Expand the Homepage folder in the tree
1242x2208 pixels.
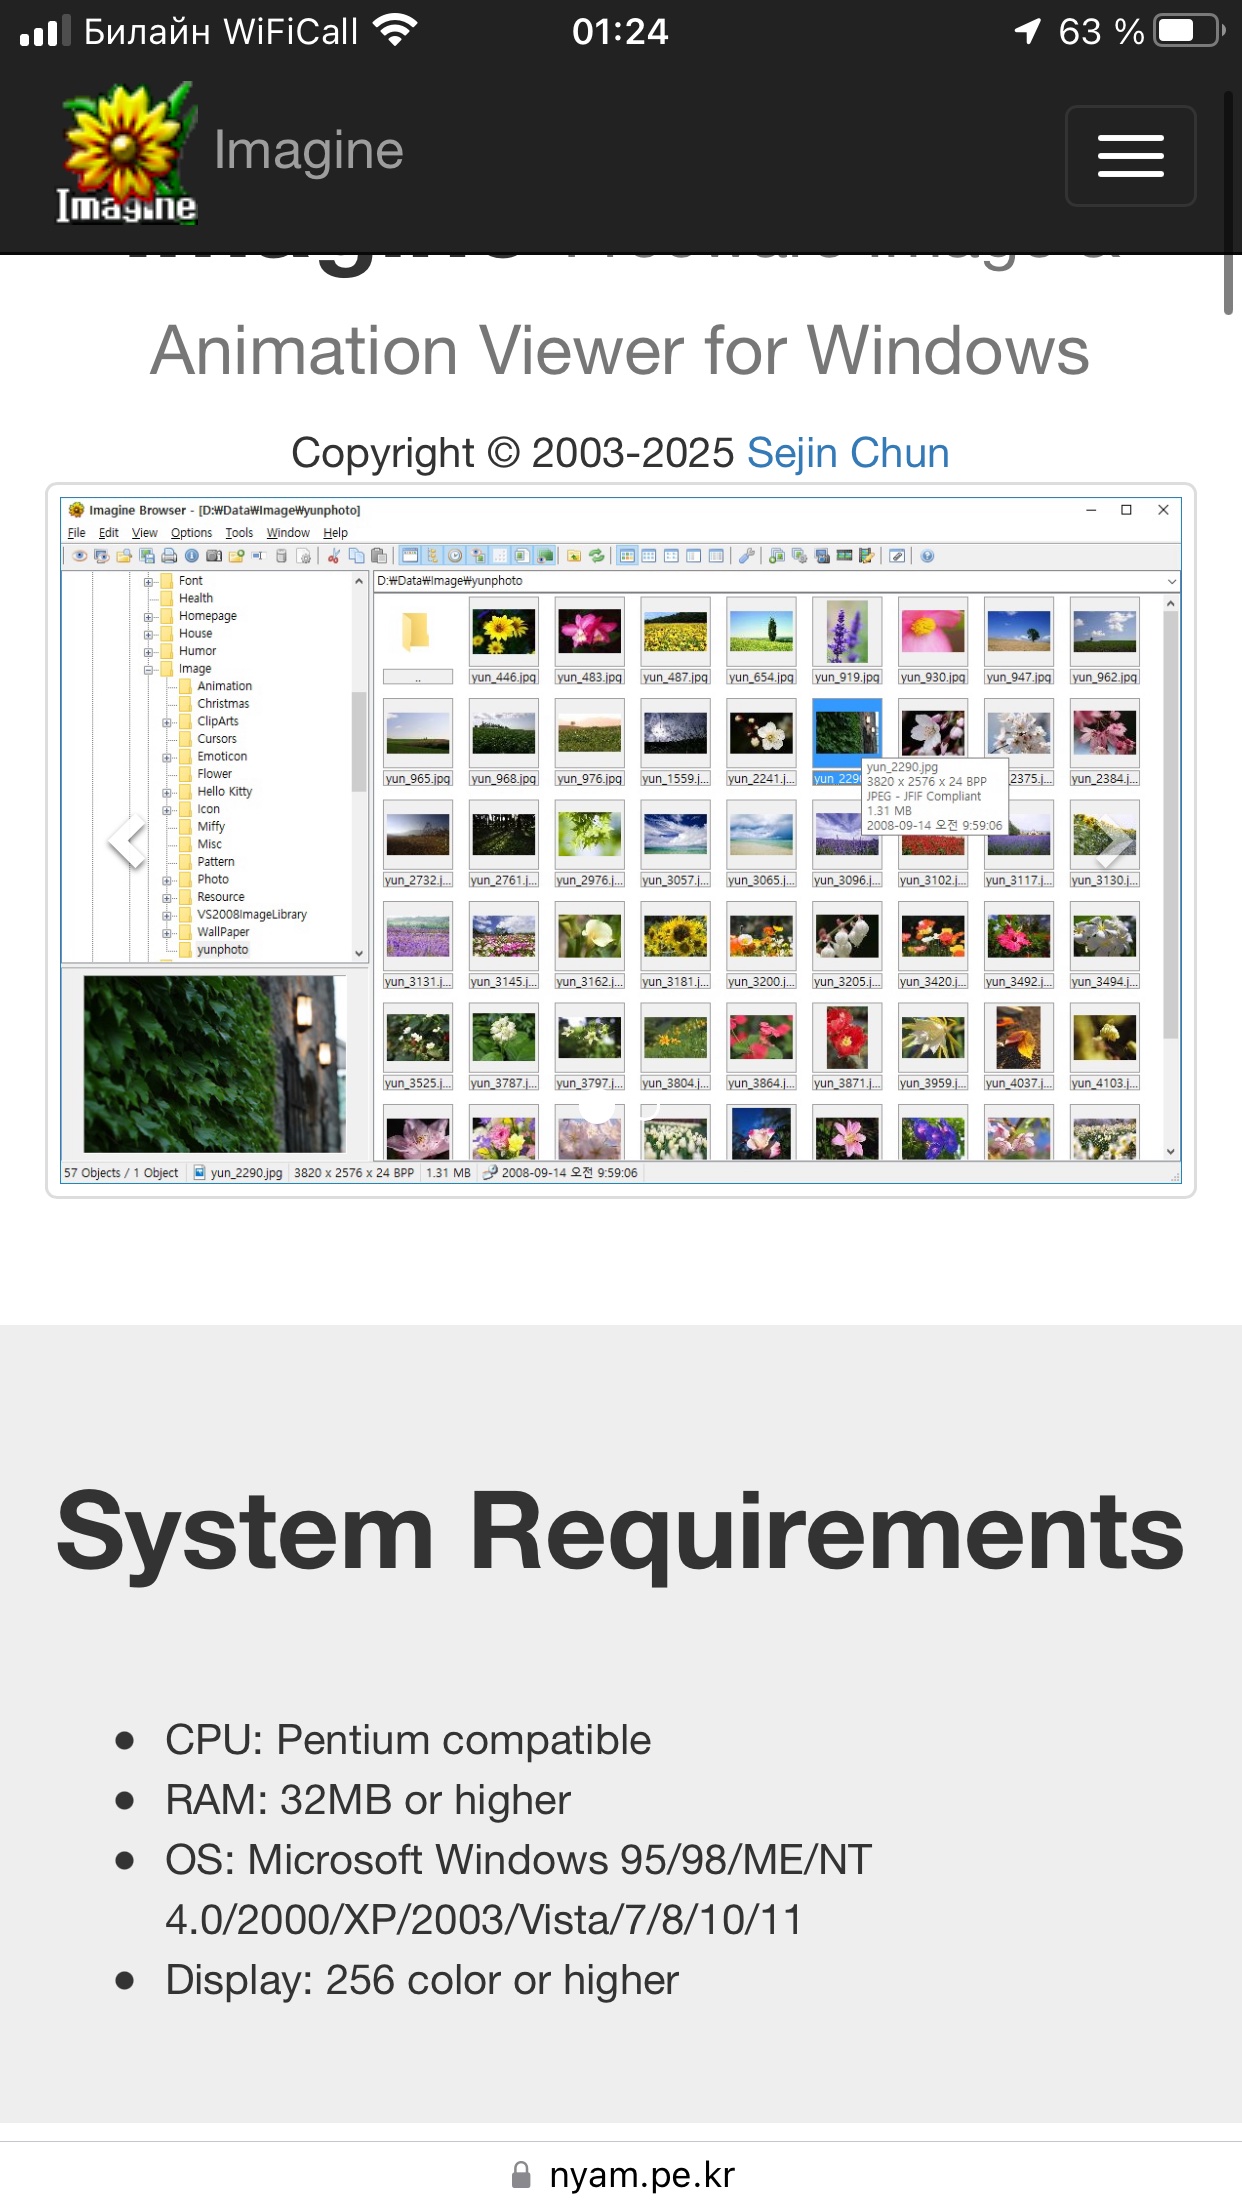coord(148,617)
